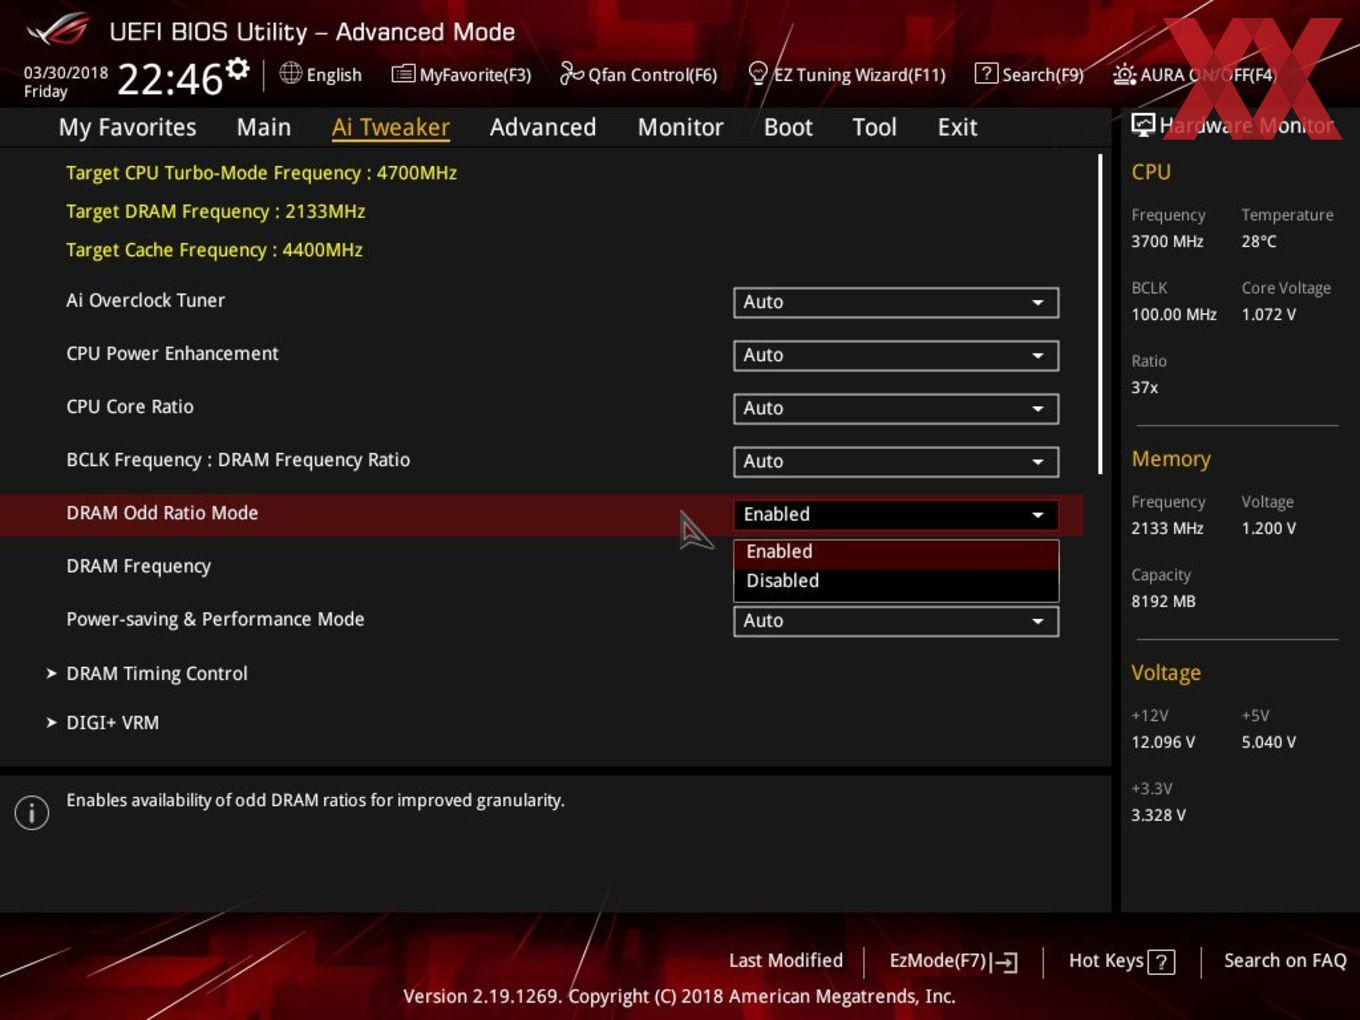Open Power-saving & Performance Mode dropdown
Screen dimensions: 1360x1020
(x=896, y=620)
